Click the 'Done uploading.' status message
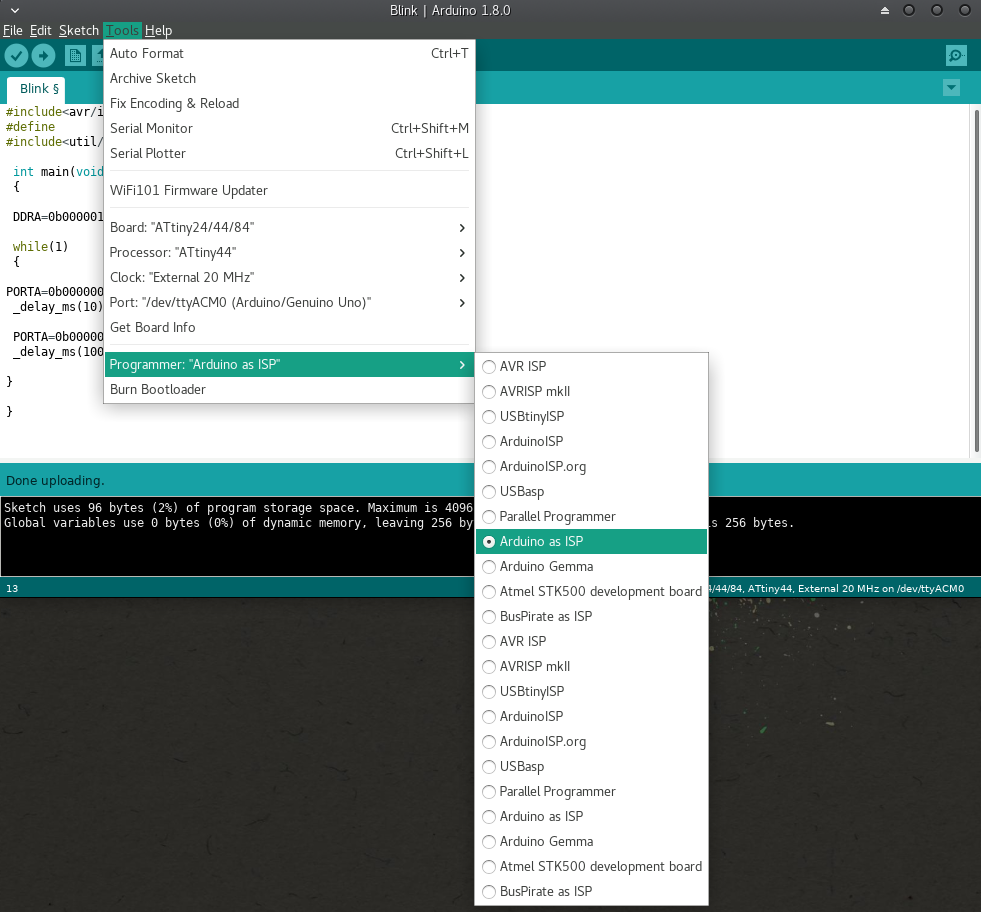 55,480
